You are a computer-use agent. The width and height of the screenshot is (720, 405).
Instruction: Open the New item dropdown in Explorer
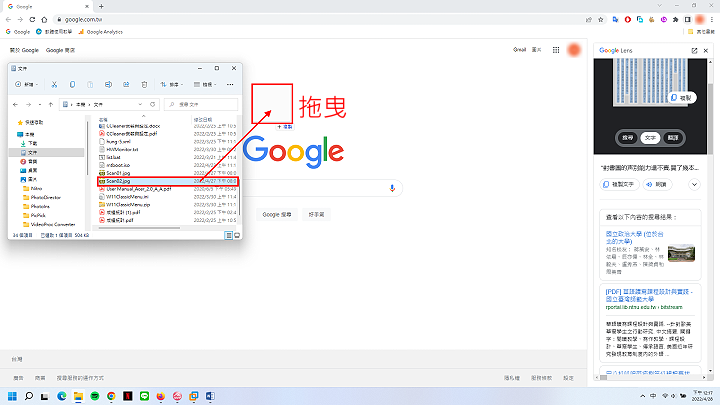pyautogui.click(x=27, y=84)
